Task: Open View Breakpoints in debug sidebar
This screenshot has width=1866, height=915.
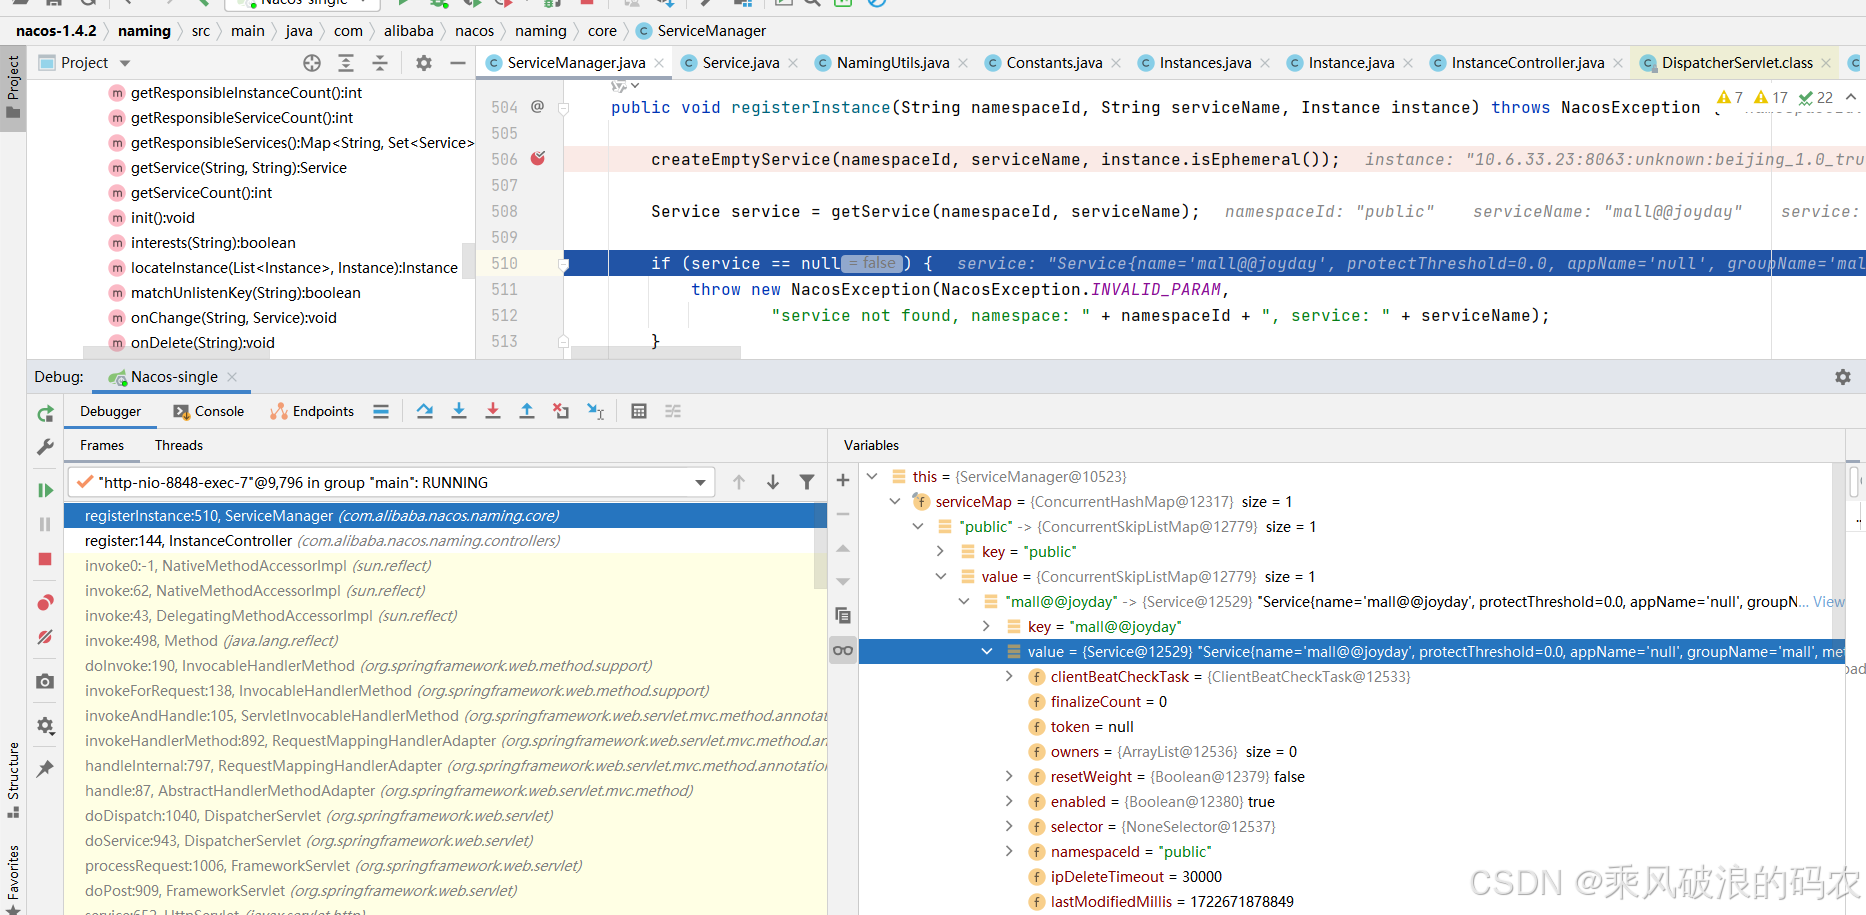Action: [x=45, y=603]
